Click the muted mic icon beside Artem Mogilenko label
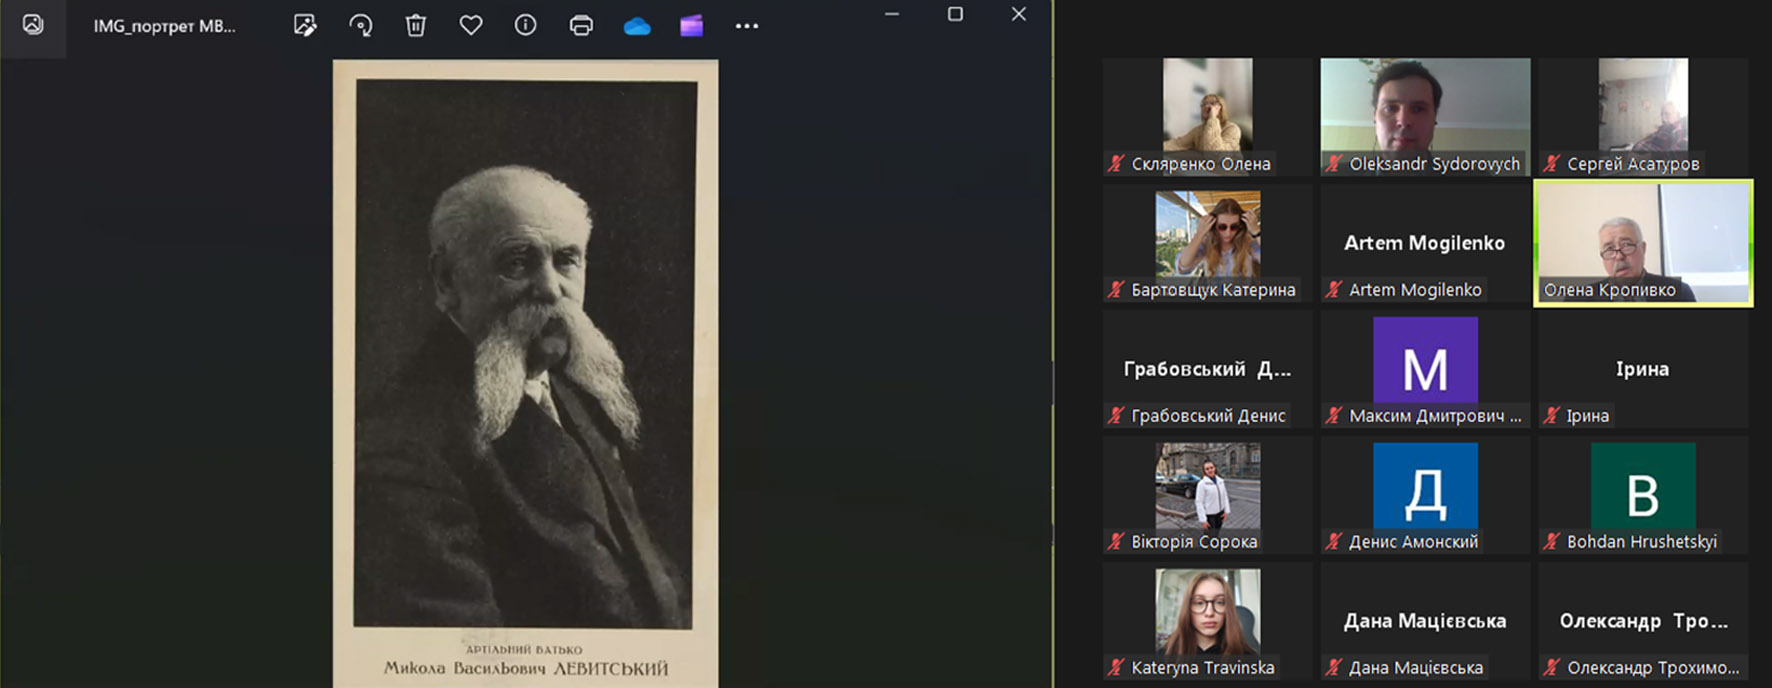Screen dimensions: 1772x688 [x=1334, y=290]
